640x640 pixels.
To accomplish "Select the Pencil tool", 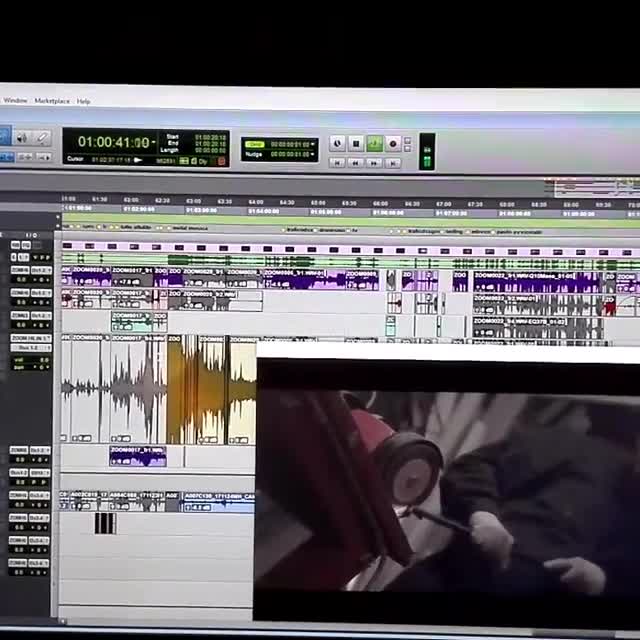I will (x=42, y=138).
